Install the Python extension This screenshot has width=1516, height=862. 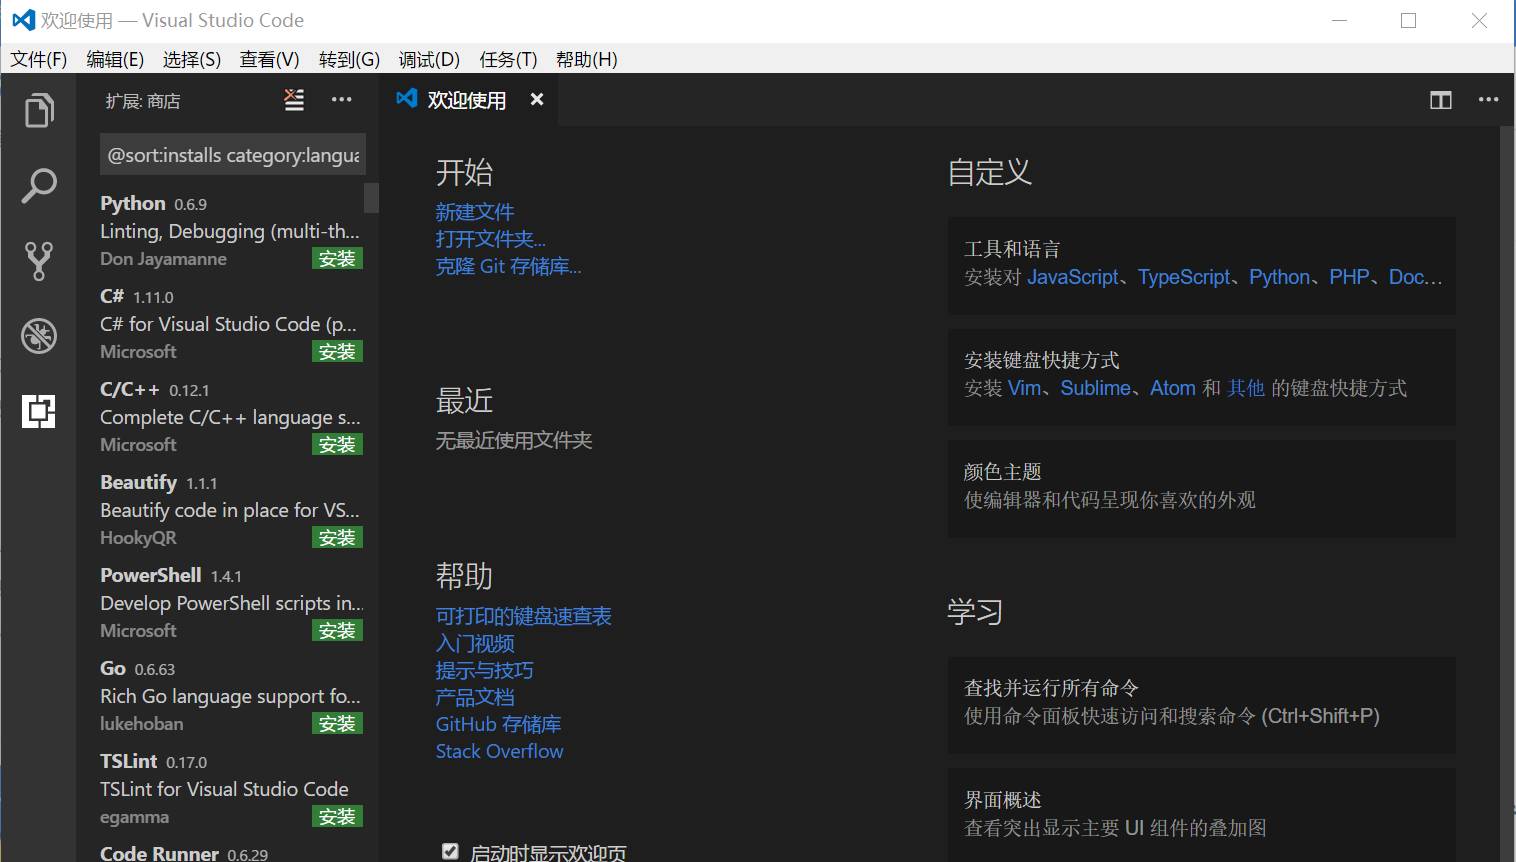[337, 259]
